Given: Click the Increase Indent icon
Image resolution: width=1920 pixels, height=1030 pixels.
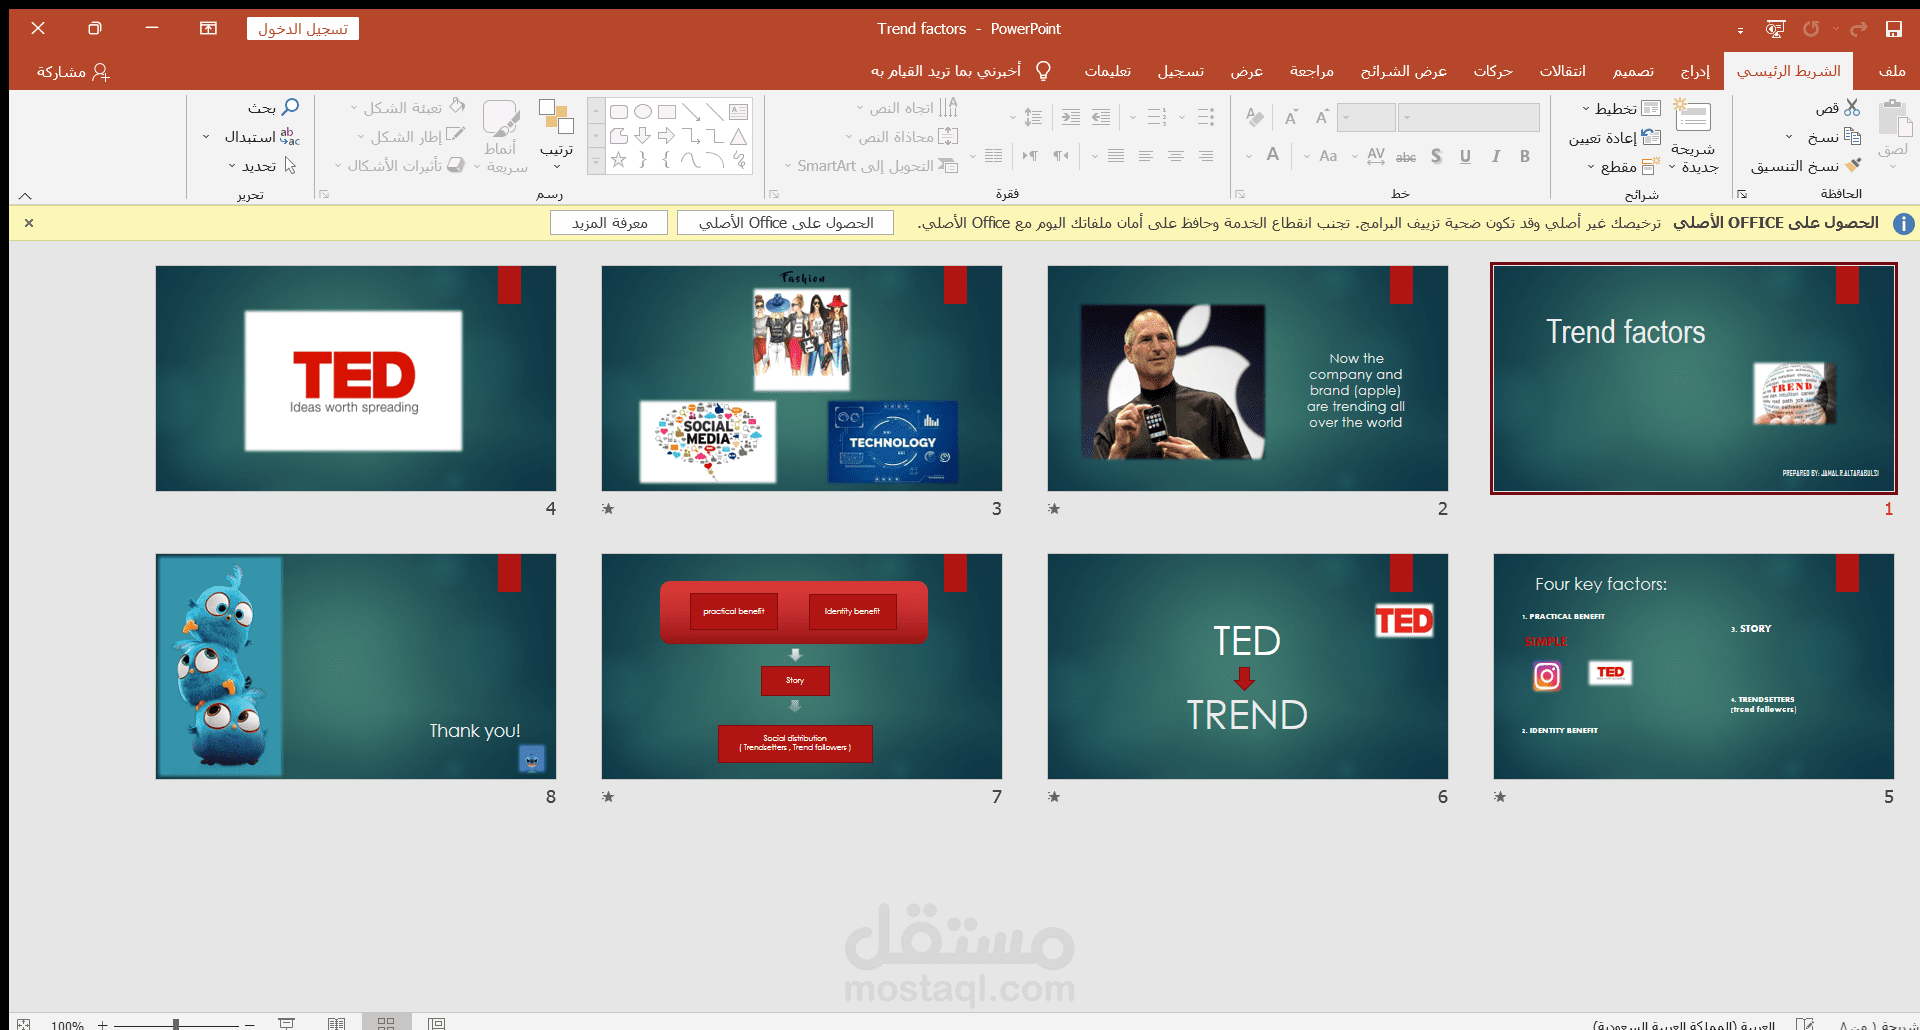Looking at the screenshot, I should point(1070,118).
